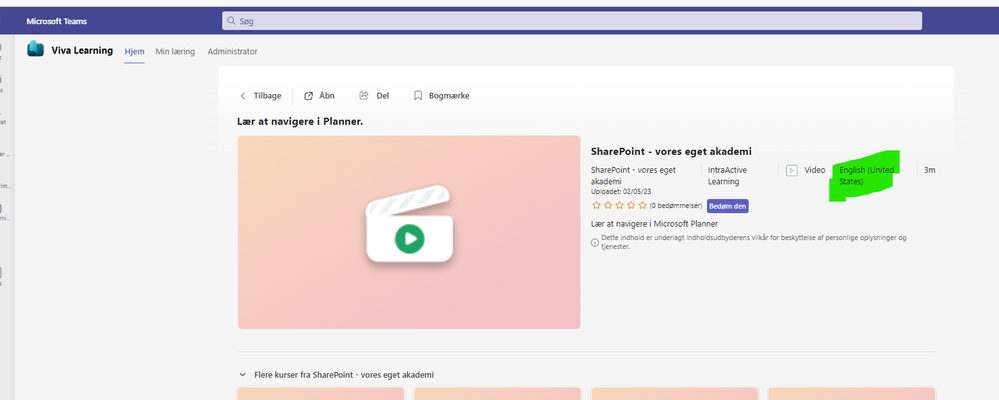The width and height of the screenshot is (999, 400).
Task: Select the fifth rating star
Action: tap(642, 206)
